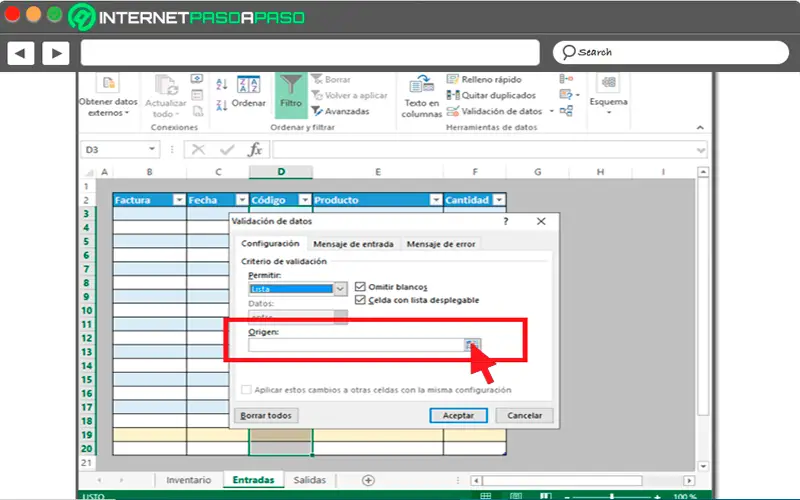The image size is (800, 500).
Task: Open the Código column filter dropdown
Action: (x=305, y=200)
